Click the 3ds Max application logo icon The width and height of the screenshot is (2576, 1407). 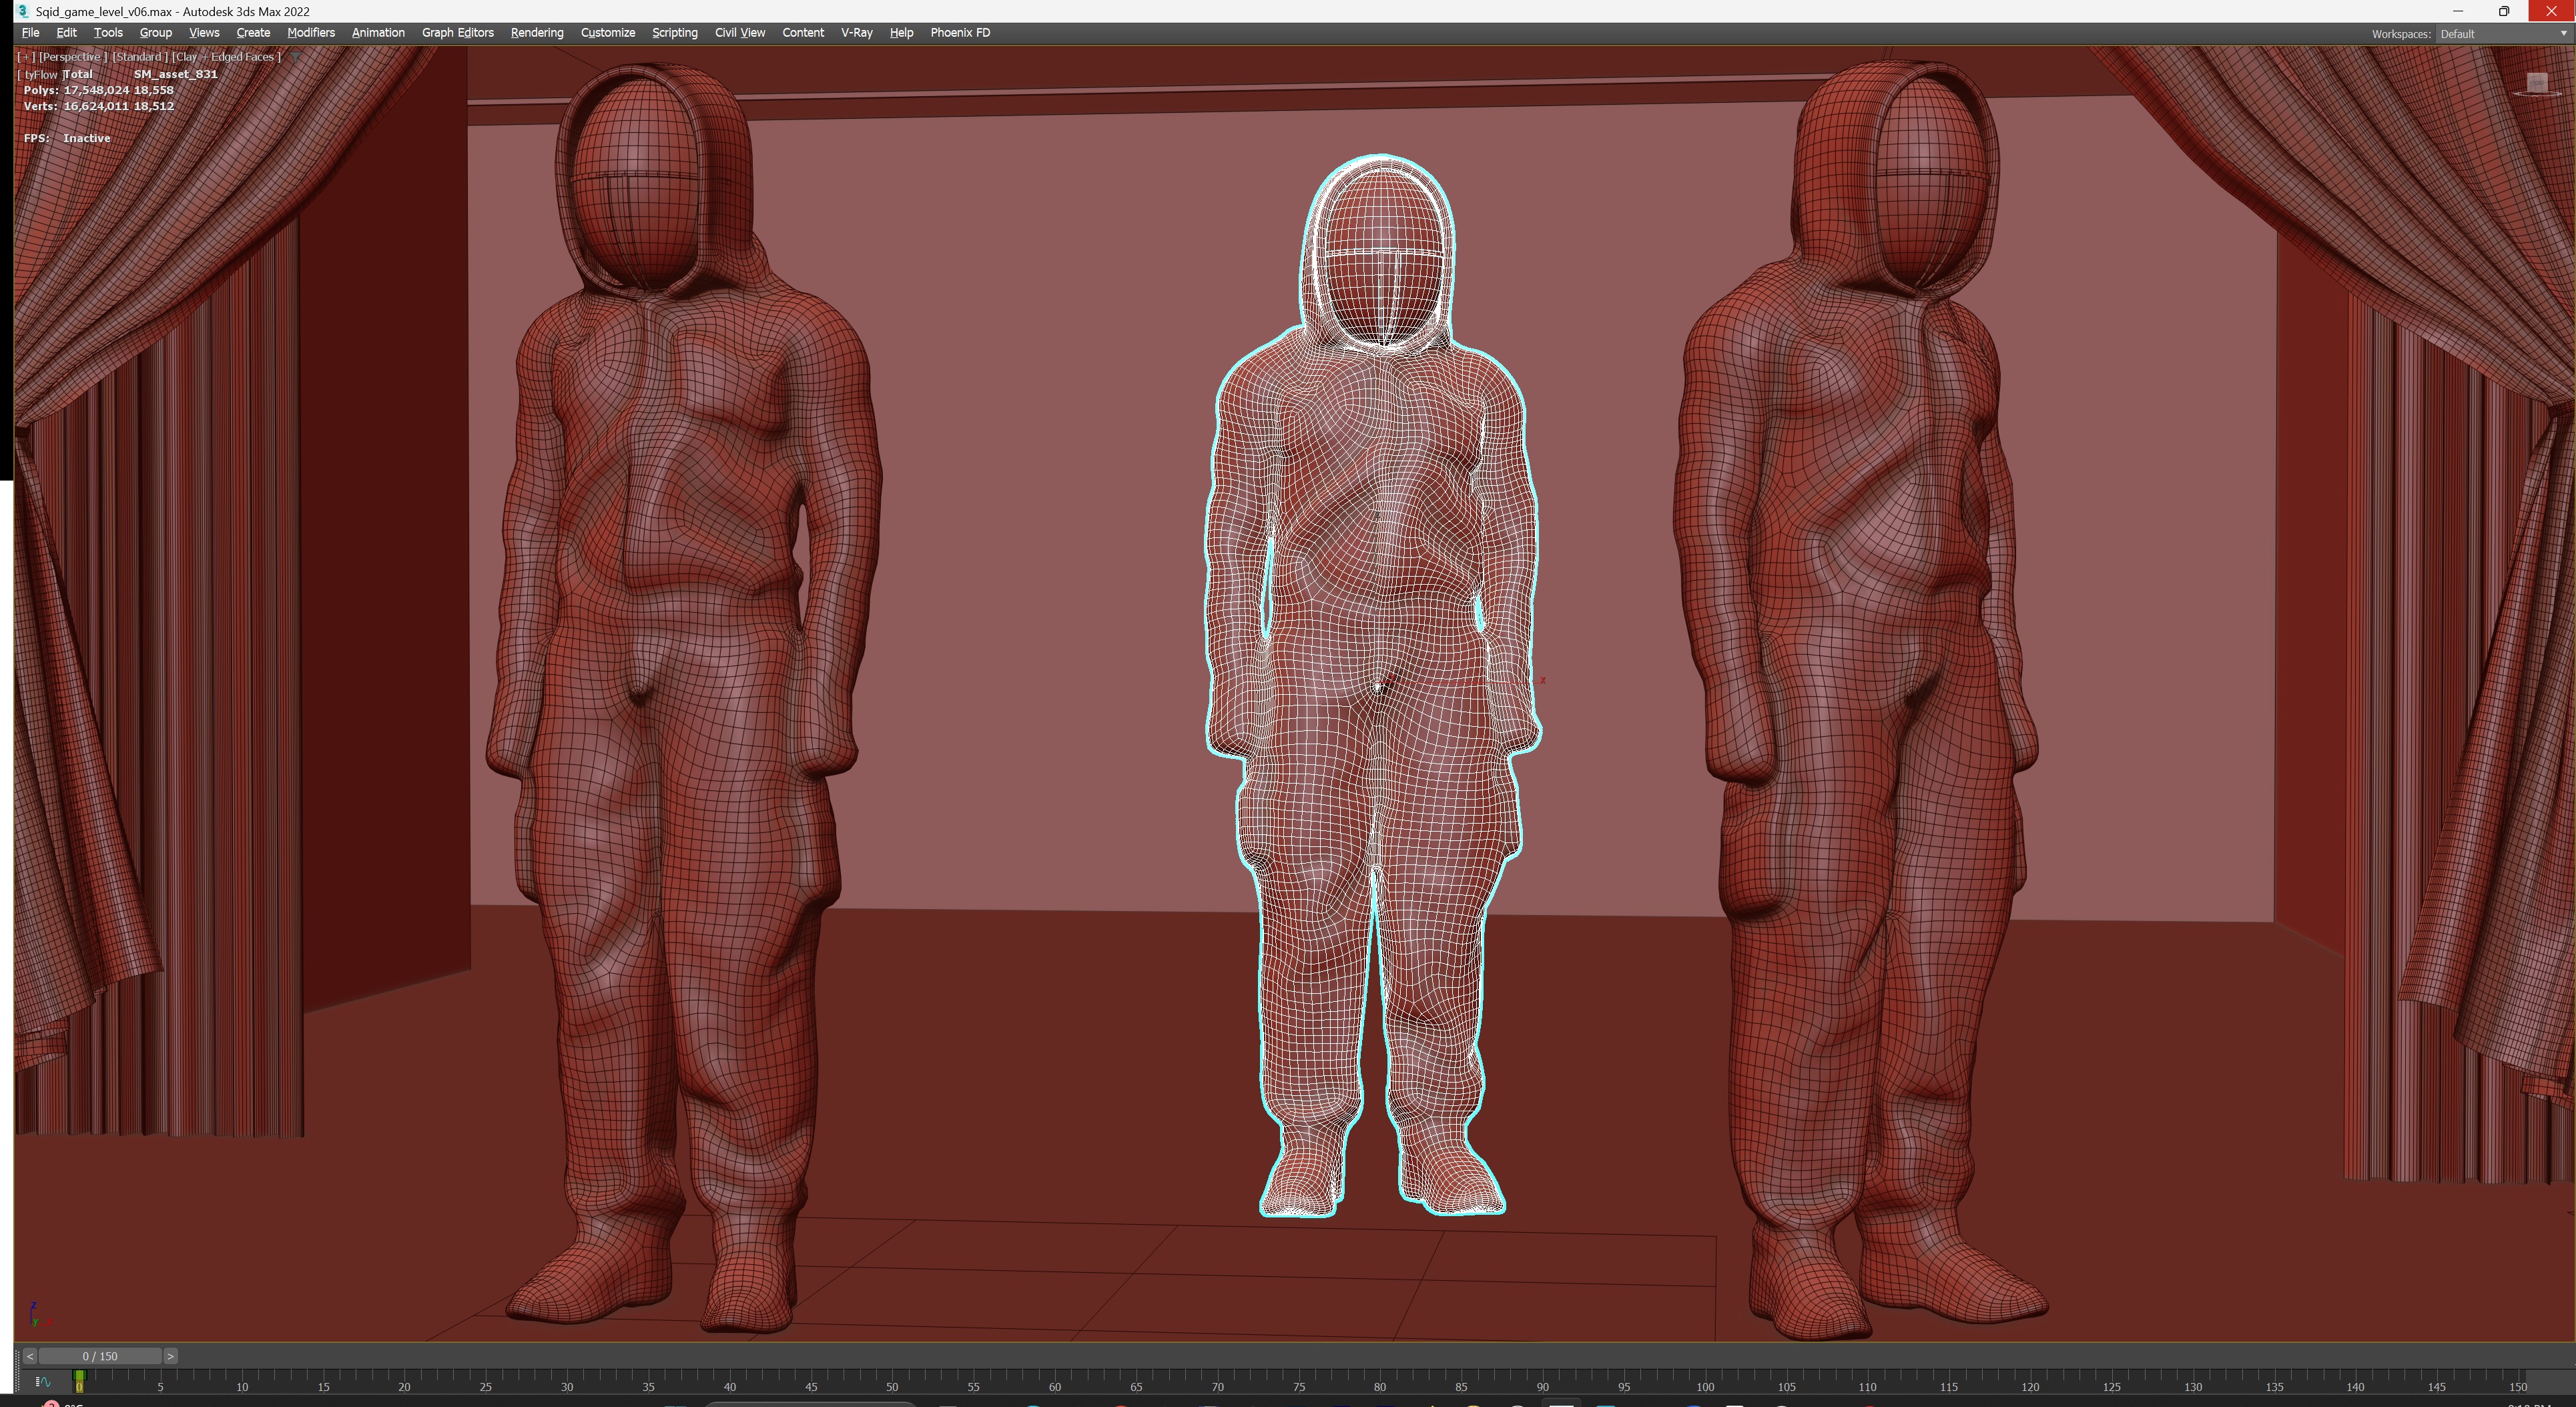pyautogui.click(x=22, y=11)
